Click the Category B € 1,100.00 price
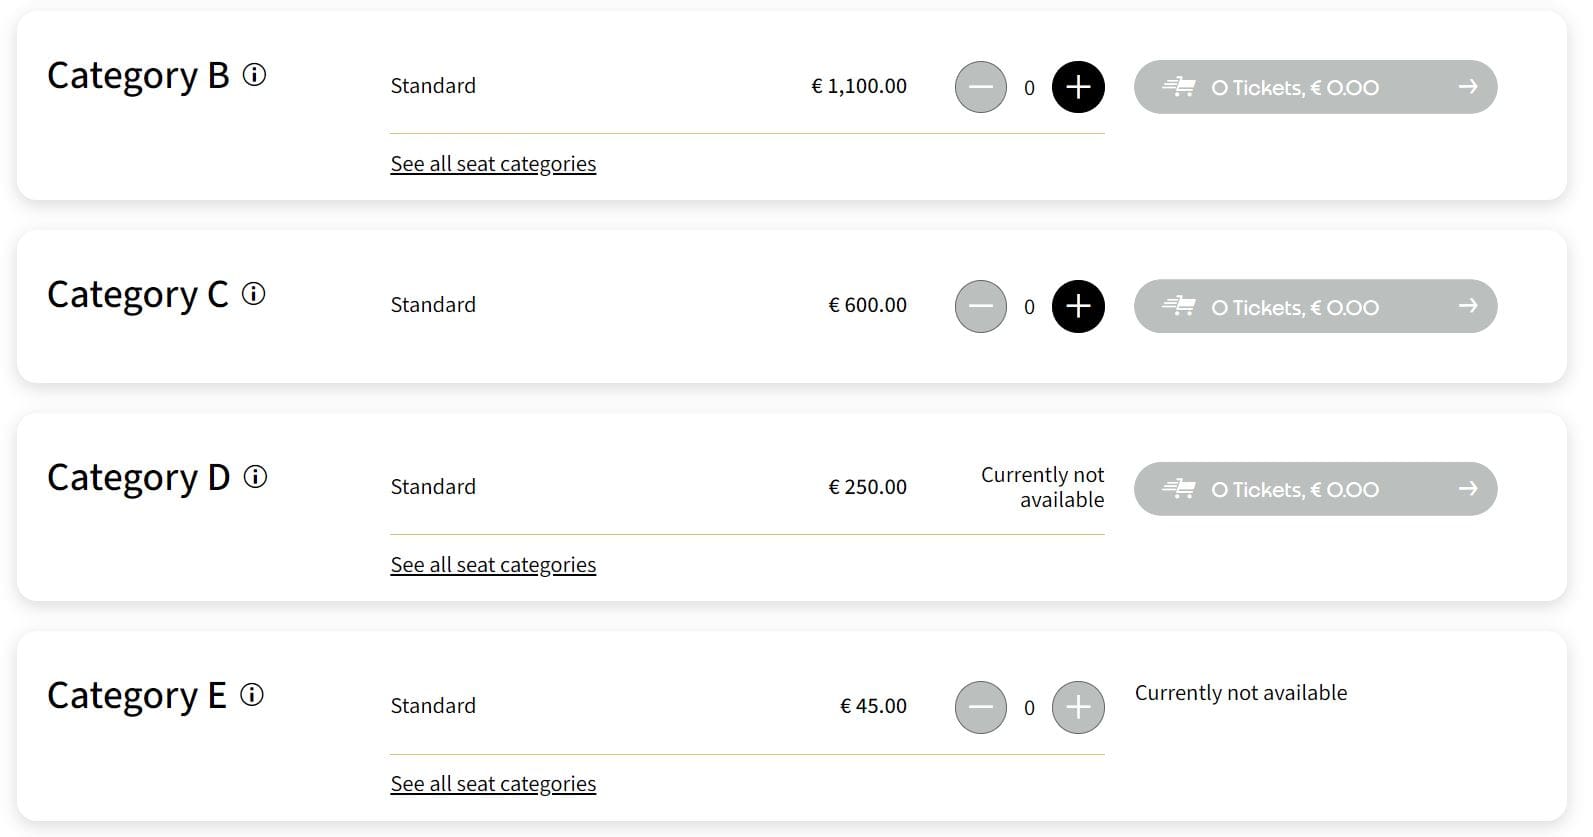The height and width of the screenshot is (837, 1593). click(x=859, y=87)
